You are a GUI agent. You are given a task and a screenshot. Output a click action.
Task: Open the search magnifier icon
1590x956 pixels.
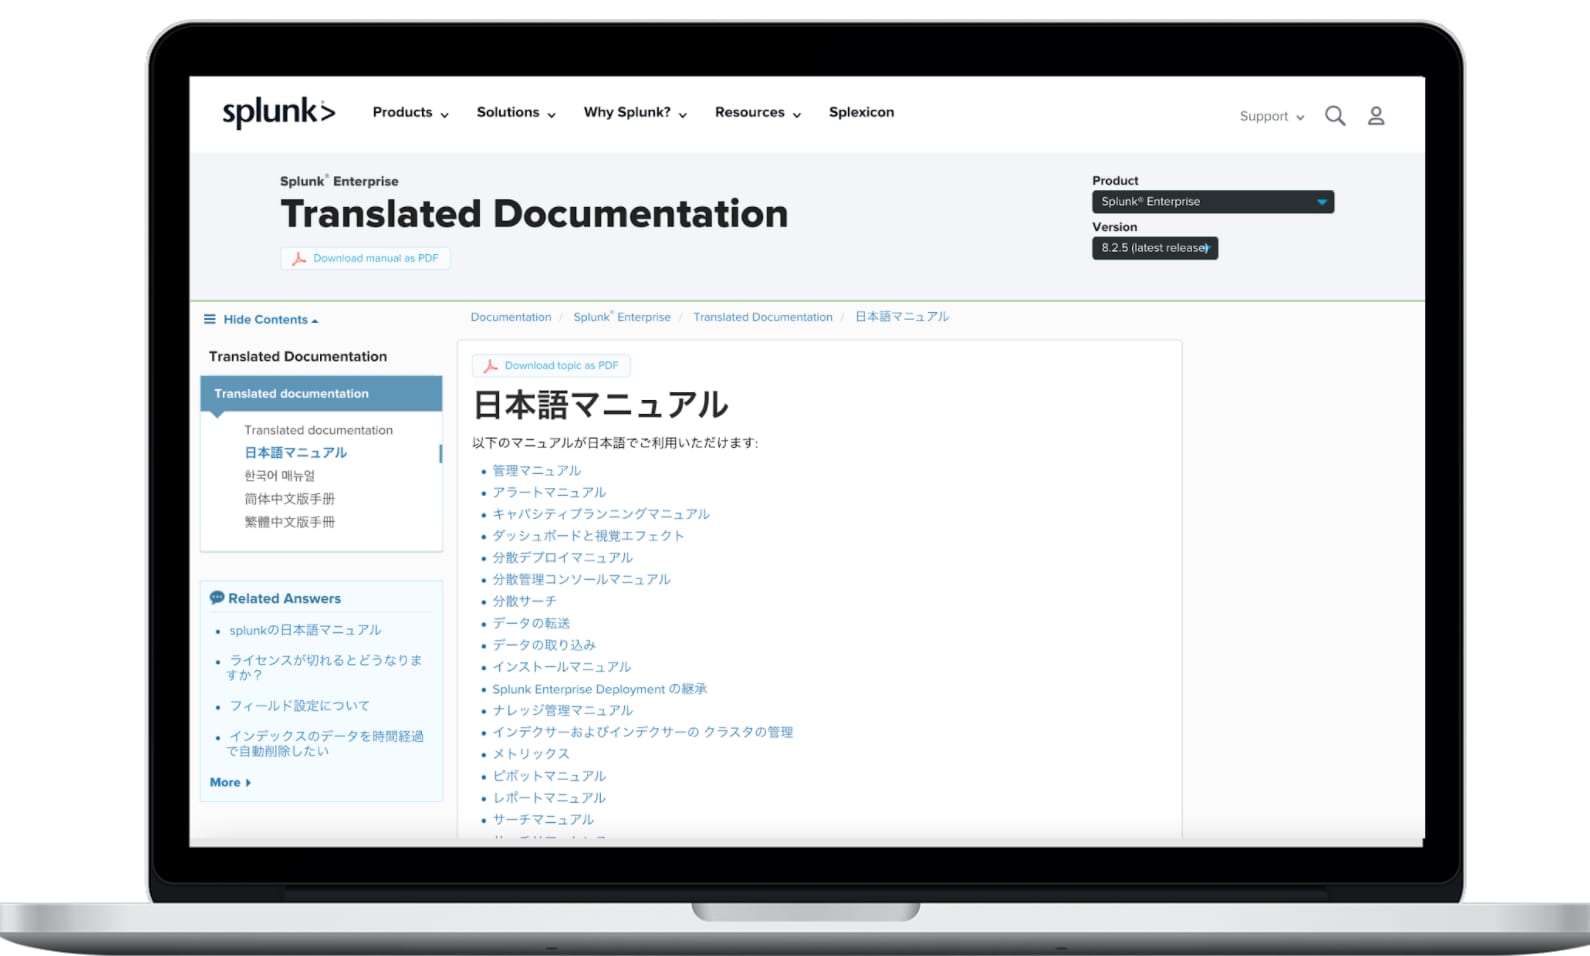(1335, 116)
